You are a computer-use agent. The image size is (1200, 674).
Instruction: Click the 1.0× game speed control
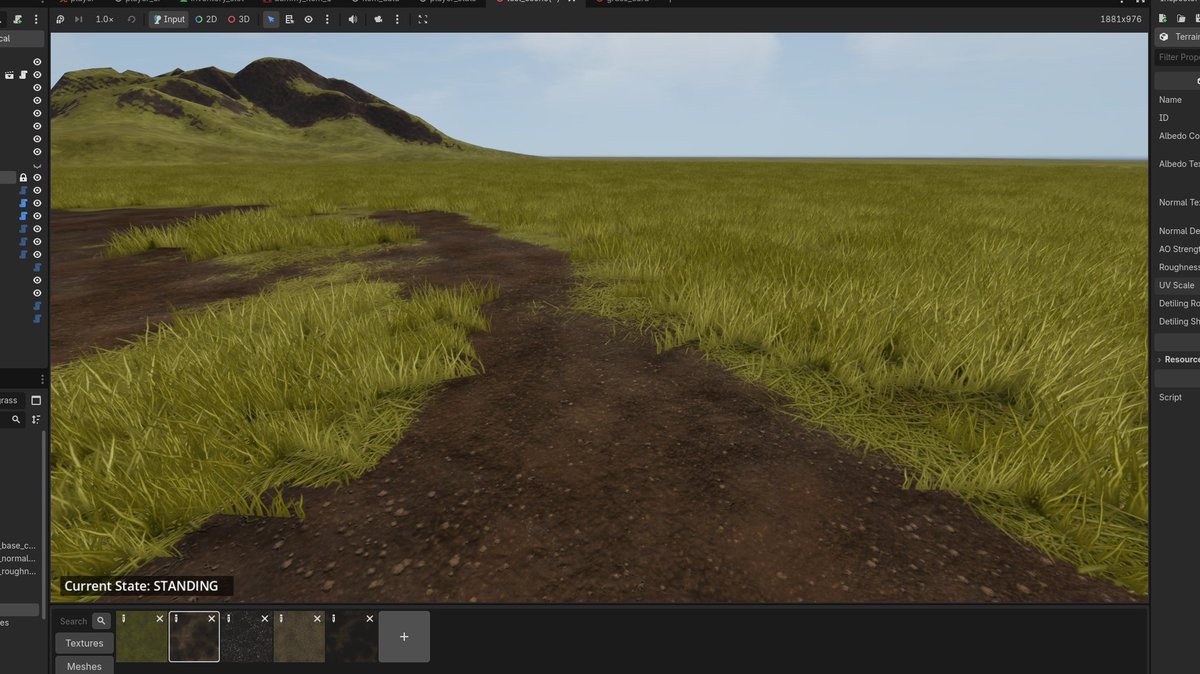point(104,19)
